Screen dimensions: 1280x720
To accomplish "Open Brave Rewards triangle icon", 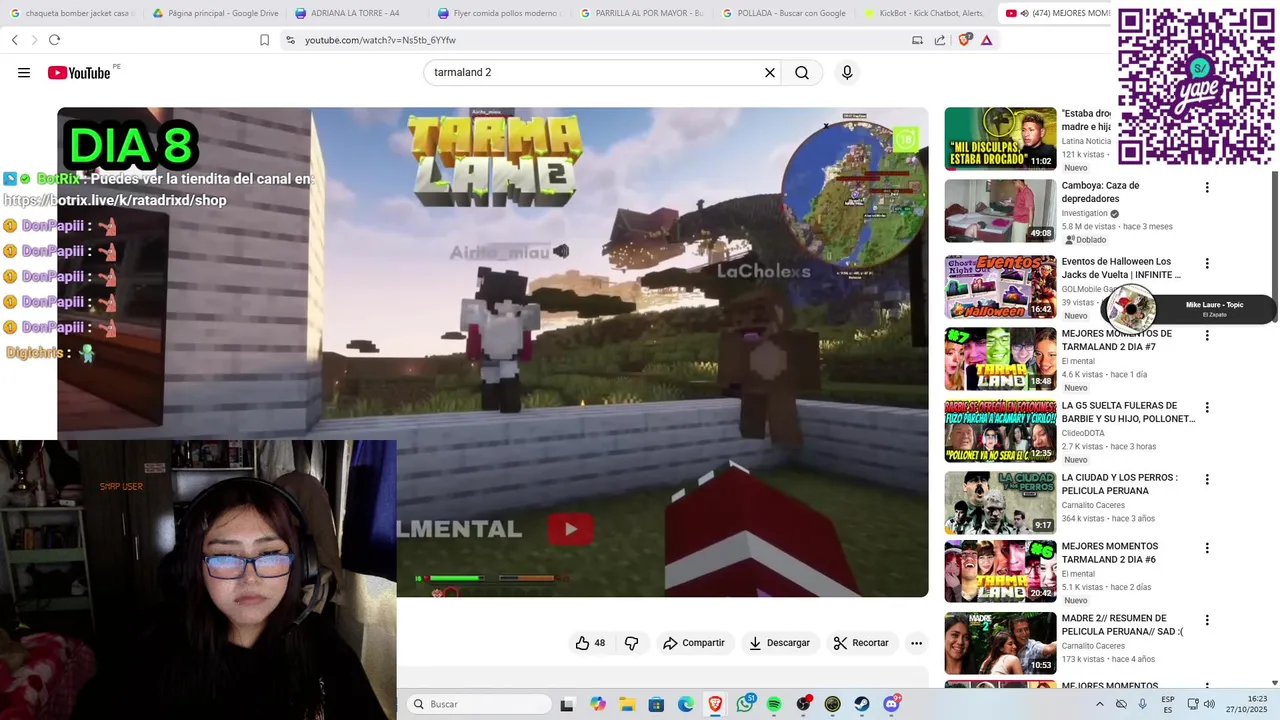I will pos(987,40).
